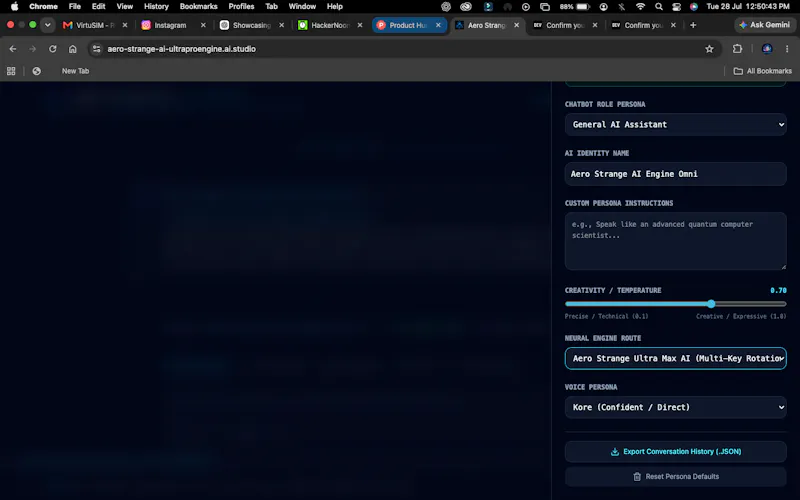The image size is (800, 500).
Task: Edit the AI Identity Name field
Action: click(x=676, y=174)
